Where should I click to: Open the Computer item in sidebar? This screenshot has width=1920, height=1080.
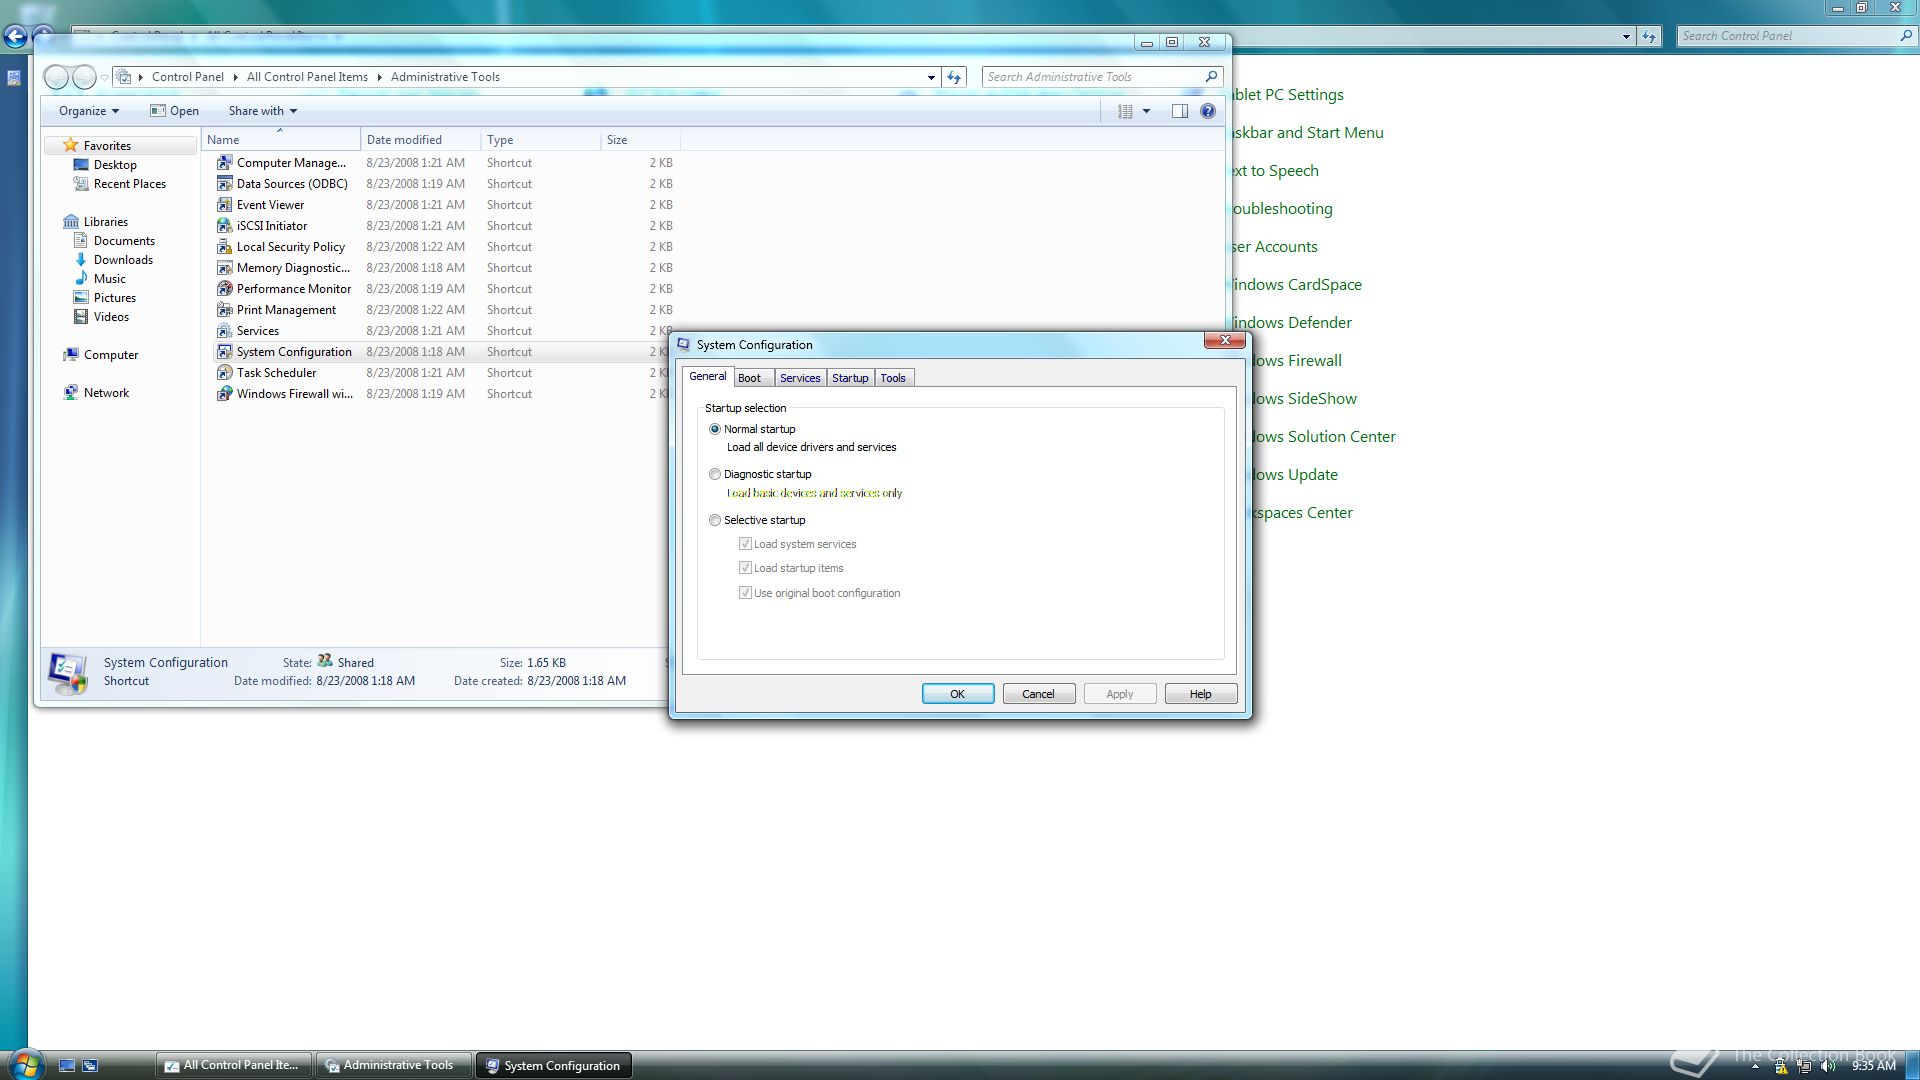(x=100, y=355)
